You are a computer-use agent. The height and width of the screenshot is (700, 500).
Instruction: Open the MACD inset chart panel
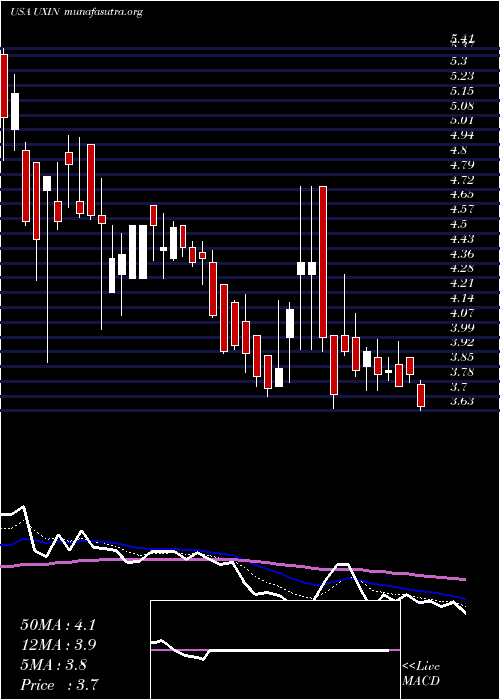(x=275, y=650)
